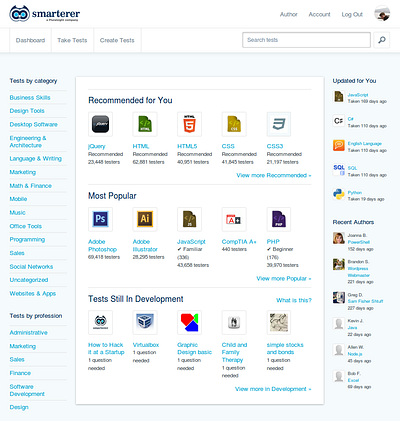This screenshot has height=421, width=400.
Task: Select the Adobe Illustrator Ai icon
Action: (145, 219)
